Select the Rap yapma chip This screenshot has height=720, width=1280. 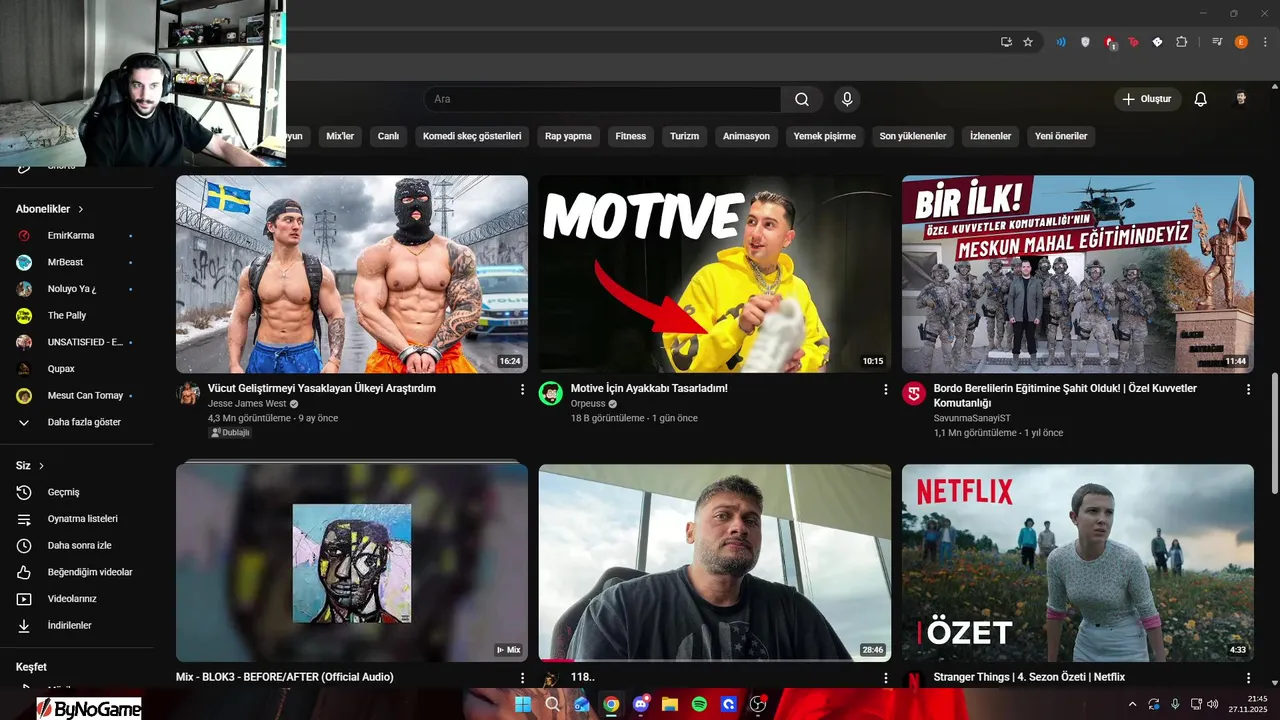tap(568, 136)
